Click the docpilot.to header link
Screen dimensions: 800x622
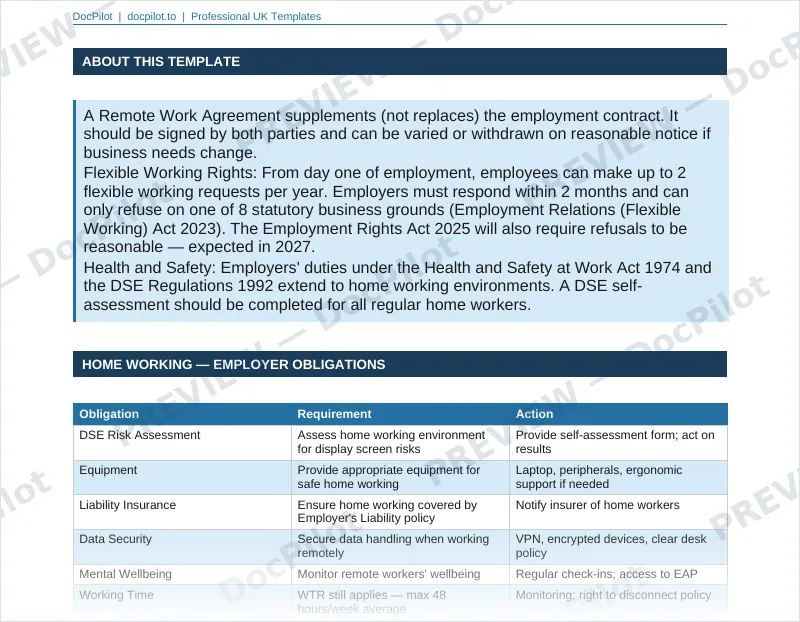(x=152, y=16)
